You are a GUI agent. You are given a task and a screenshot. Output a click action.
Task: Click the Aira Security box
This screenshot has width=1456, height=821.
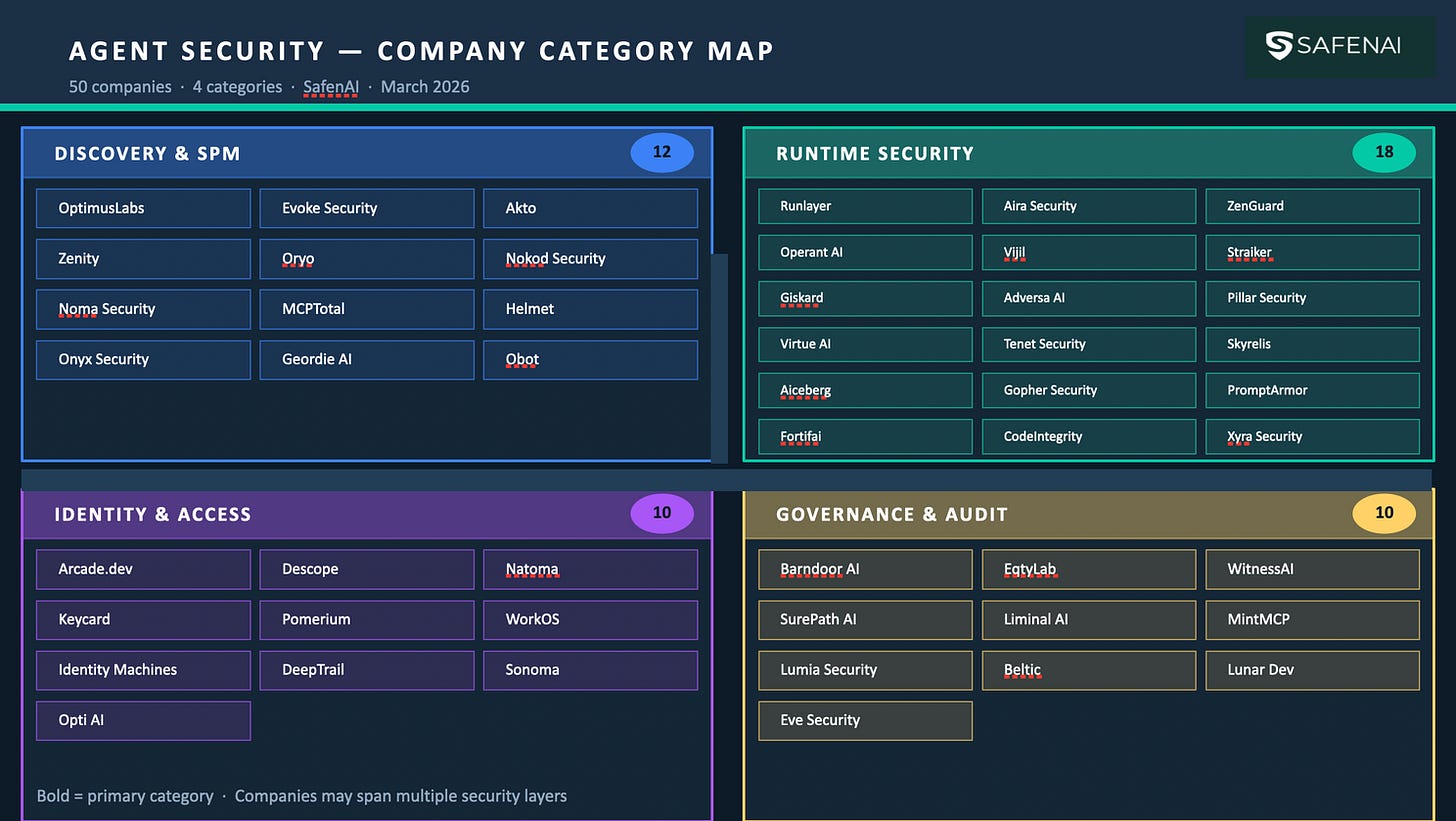1089,206
